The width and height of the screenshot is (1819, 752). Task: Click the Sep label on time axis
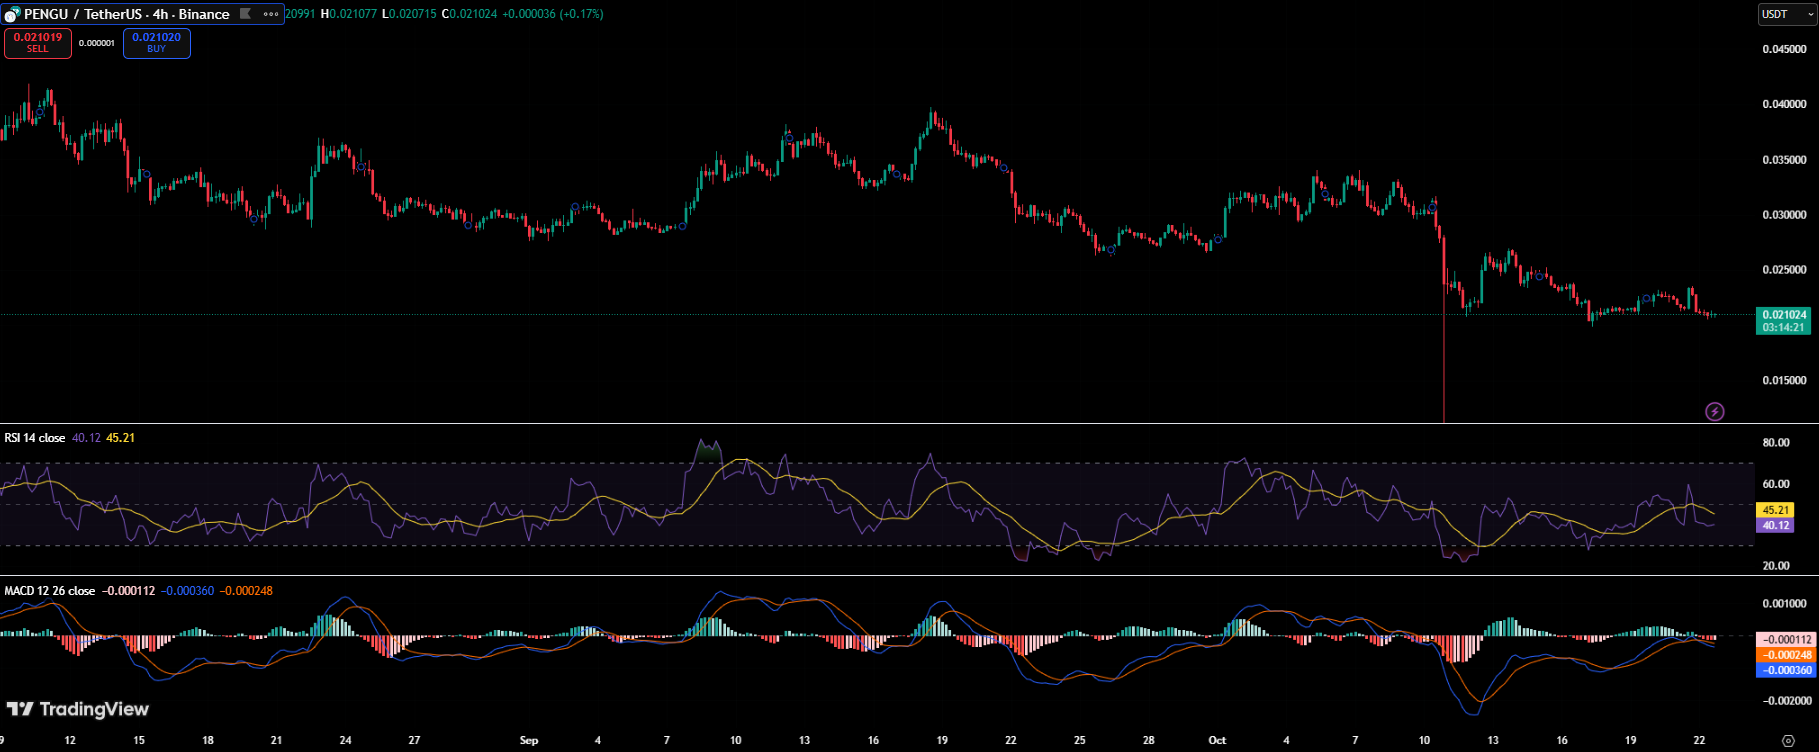point(529,740)
